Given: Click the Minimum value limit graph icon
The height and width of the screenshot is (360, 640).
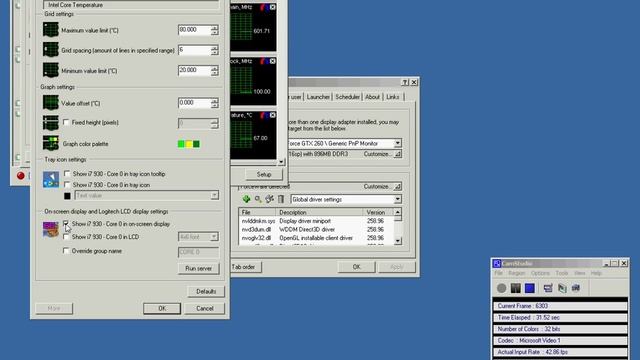Looking at the screenshot, I should pos(51,70).
